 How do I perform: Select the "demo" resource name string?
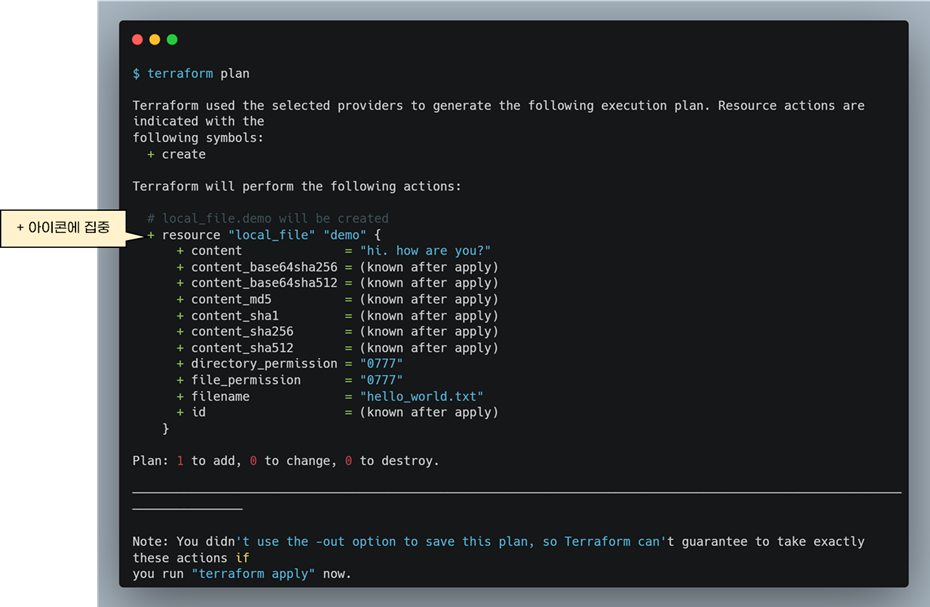345,235
